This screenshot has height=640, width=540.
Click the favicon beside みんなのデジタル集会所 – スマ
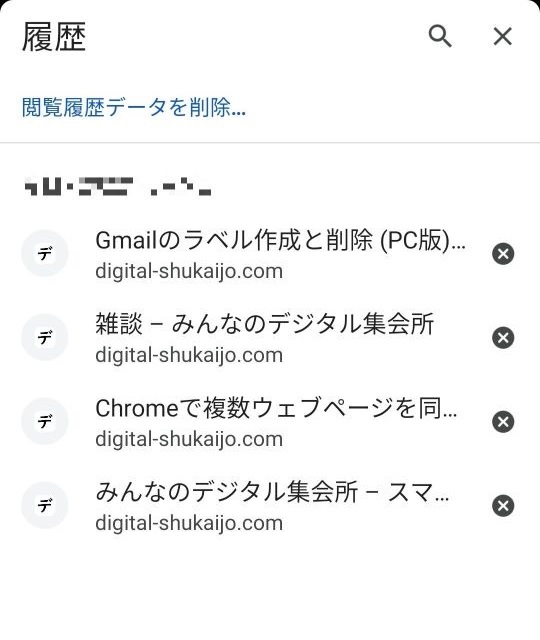point(44,505)
